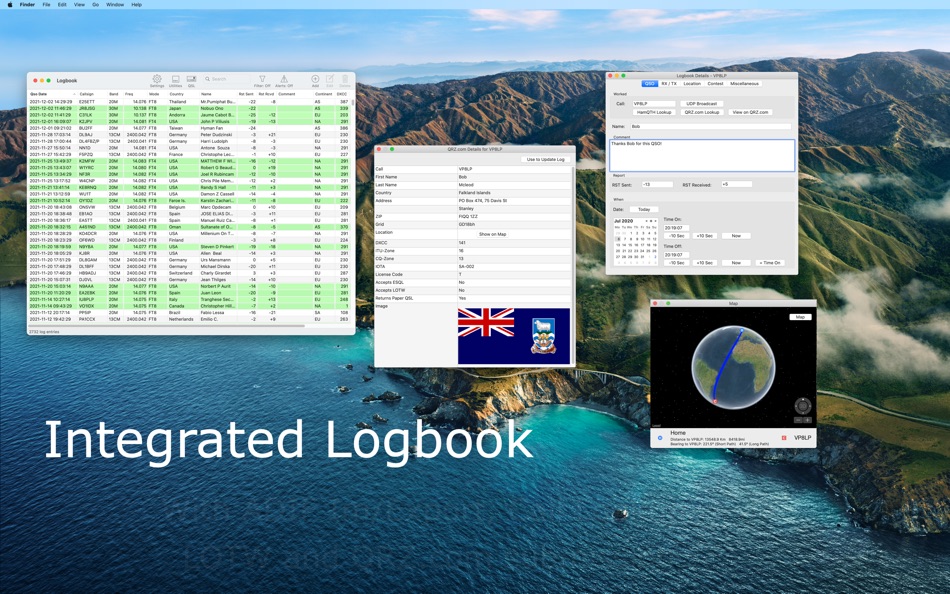
Task: Click the Edit entry icon in Logbook
Action: click(330, 79)
